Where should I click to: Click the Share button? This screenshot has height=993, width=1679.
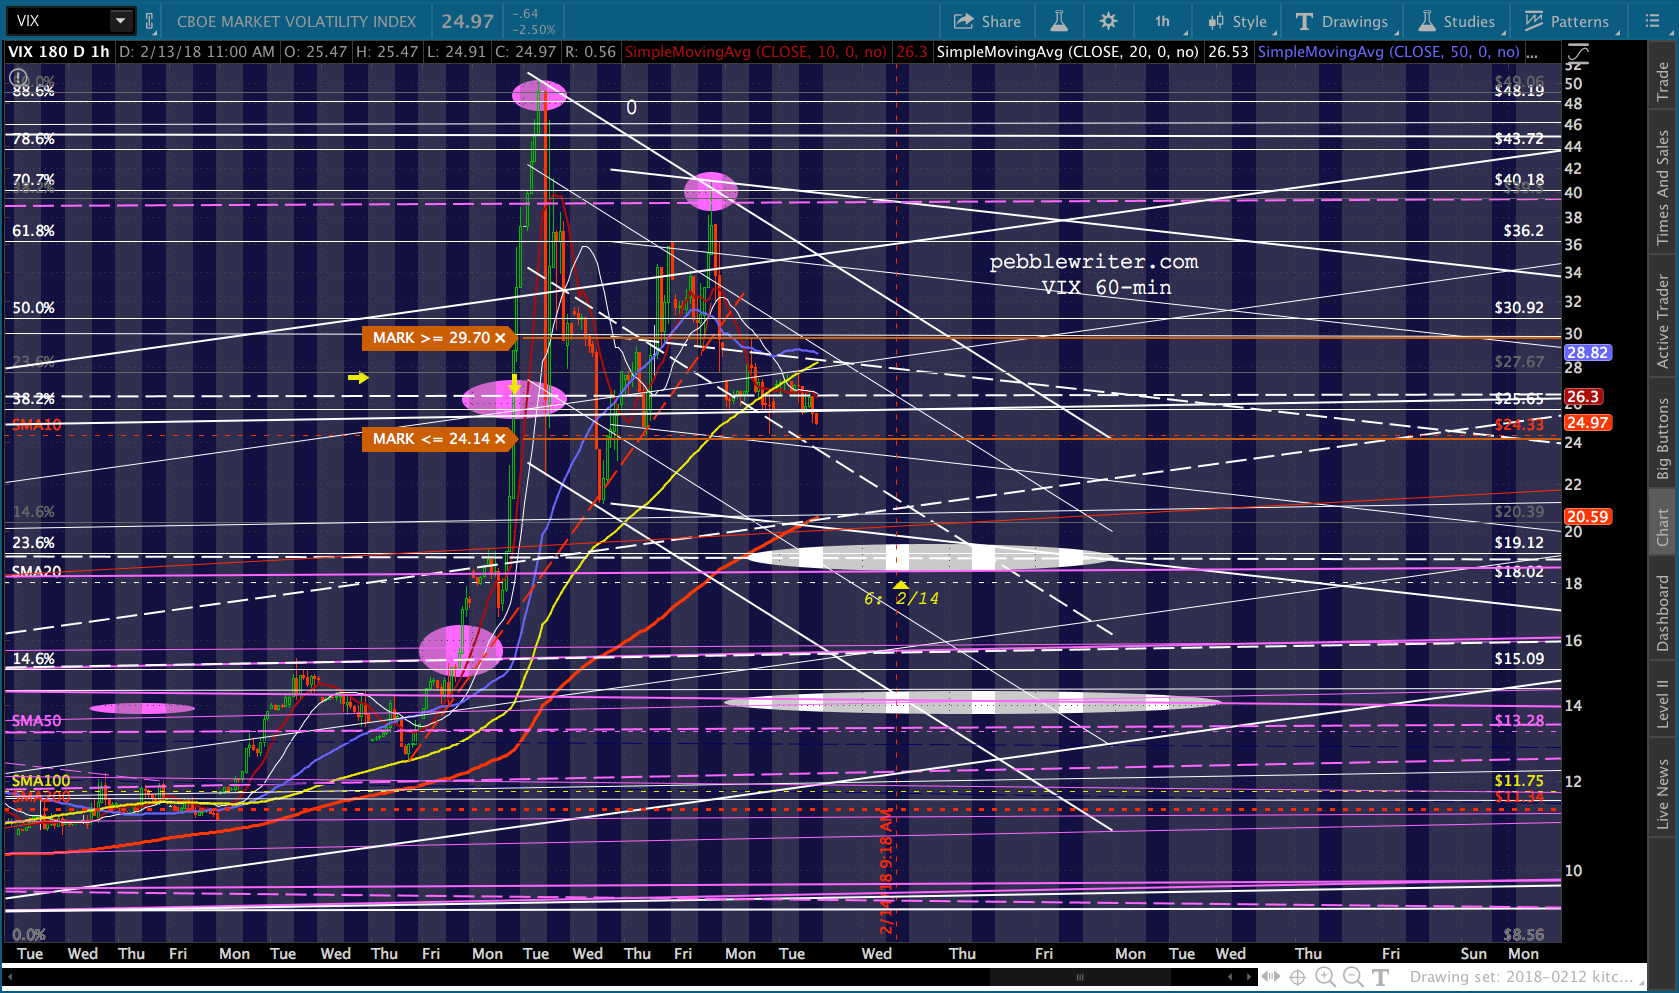pyautogui.click(x=987, y=21)
